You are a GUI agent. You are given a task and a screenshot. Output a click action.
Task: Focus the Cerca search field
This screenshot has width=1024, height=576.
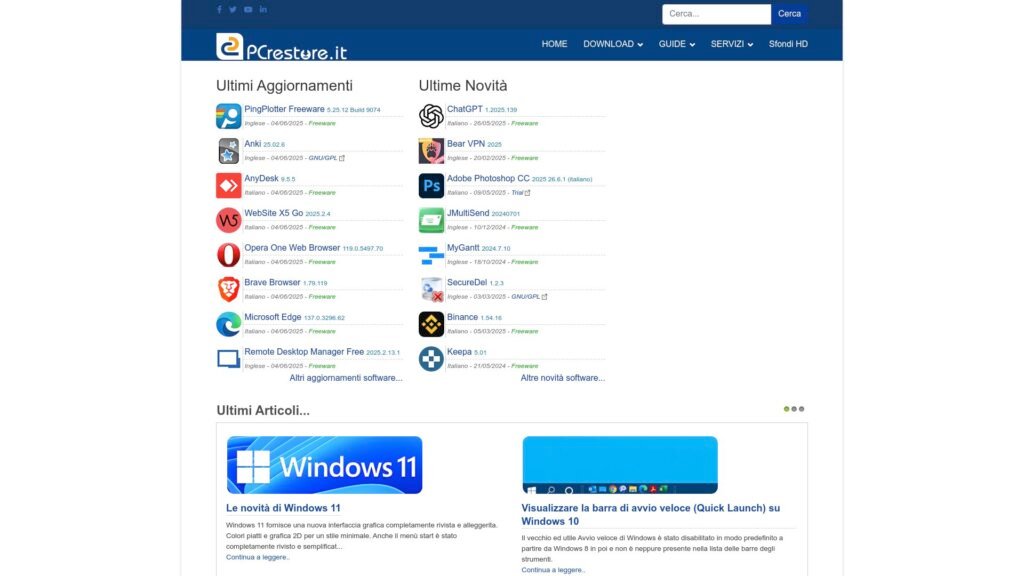point(716,14)
